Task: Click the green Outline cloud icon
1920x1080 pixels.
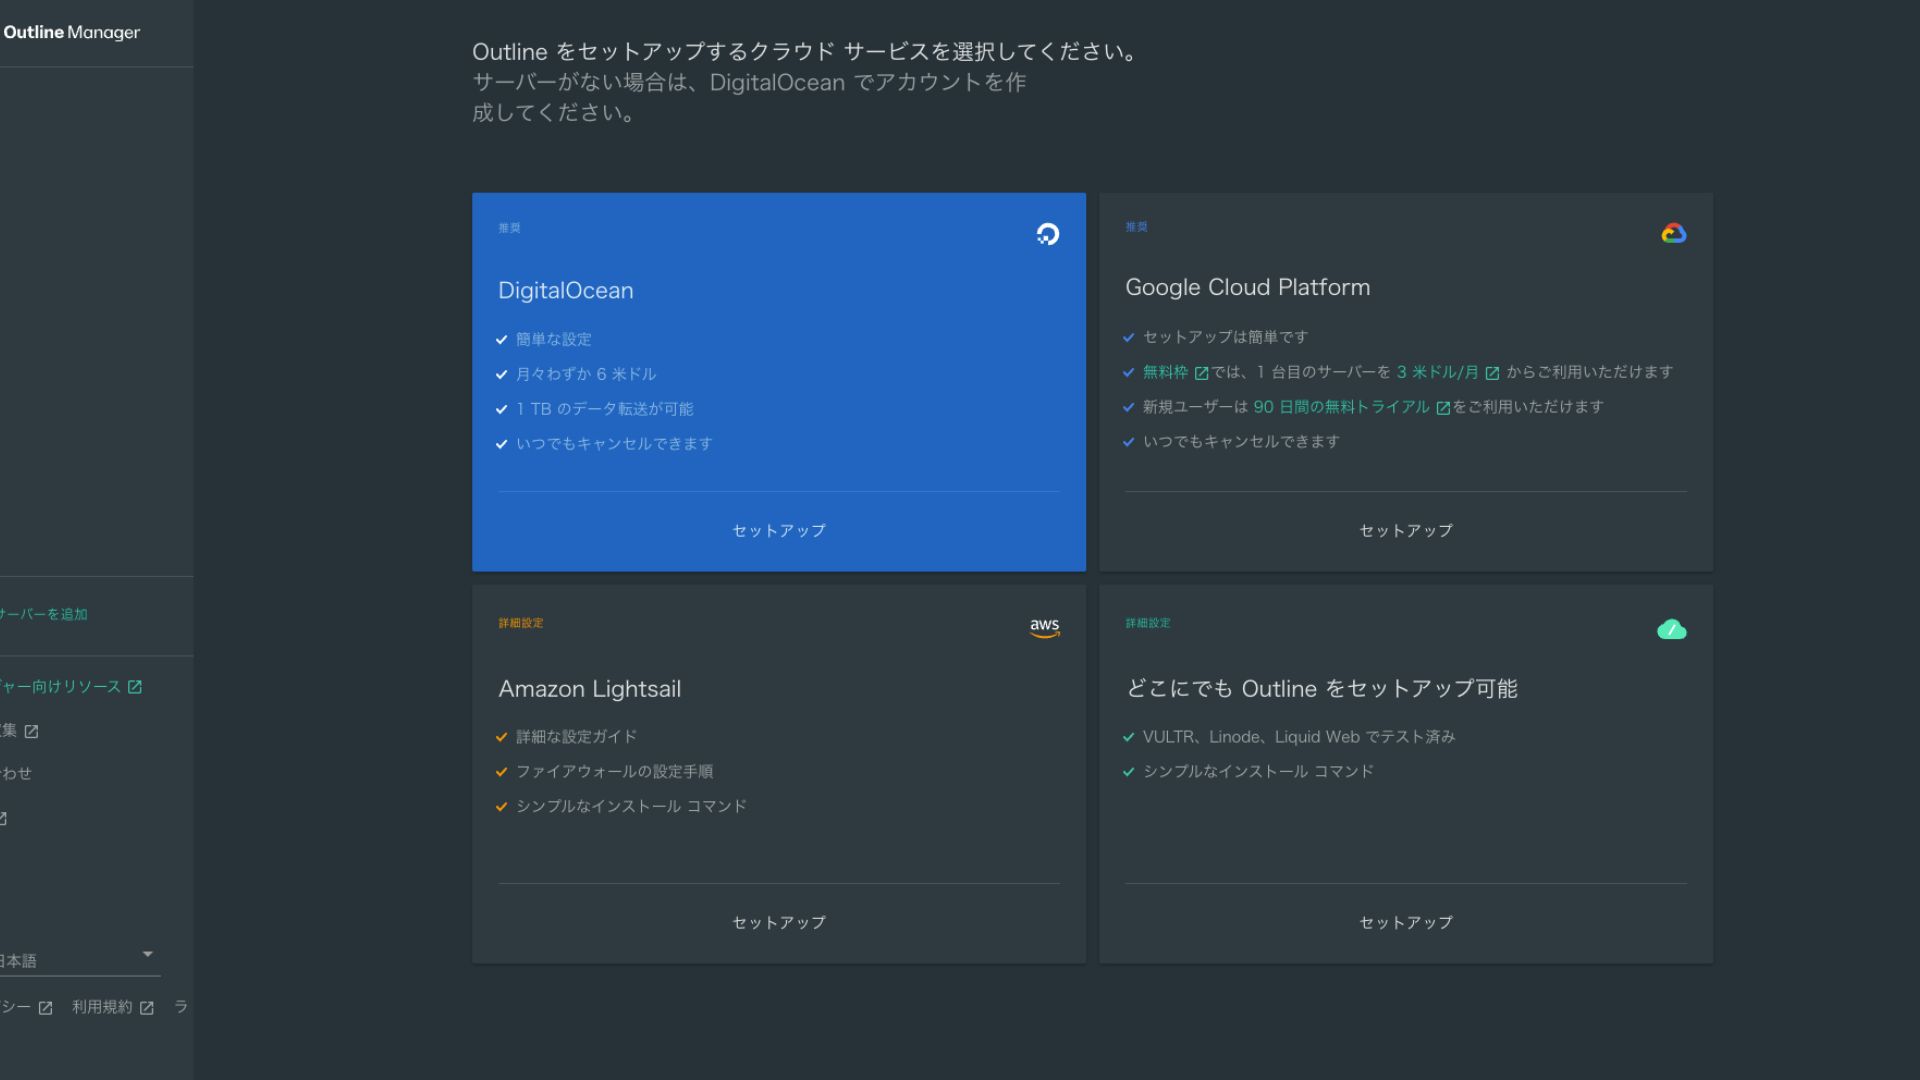Action: 1671,629
